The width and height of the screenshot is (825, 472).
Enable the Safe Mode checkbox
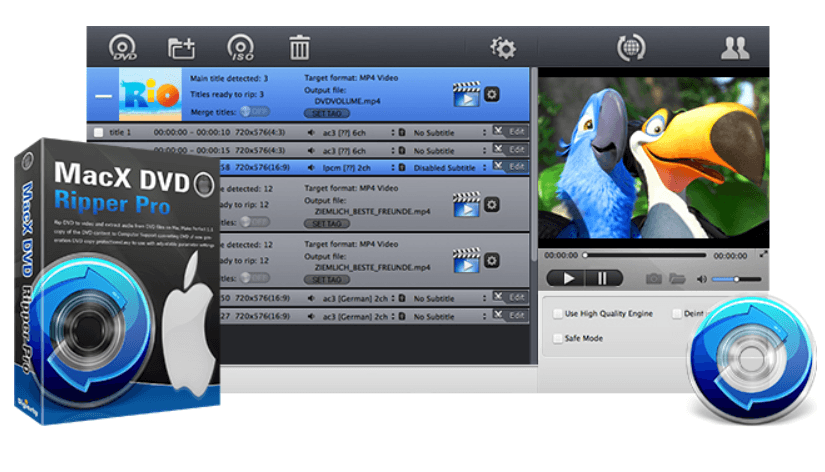[557, 338]
